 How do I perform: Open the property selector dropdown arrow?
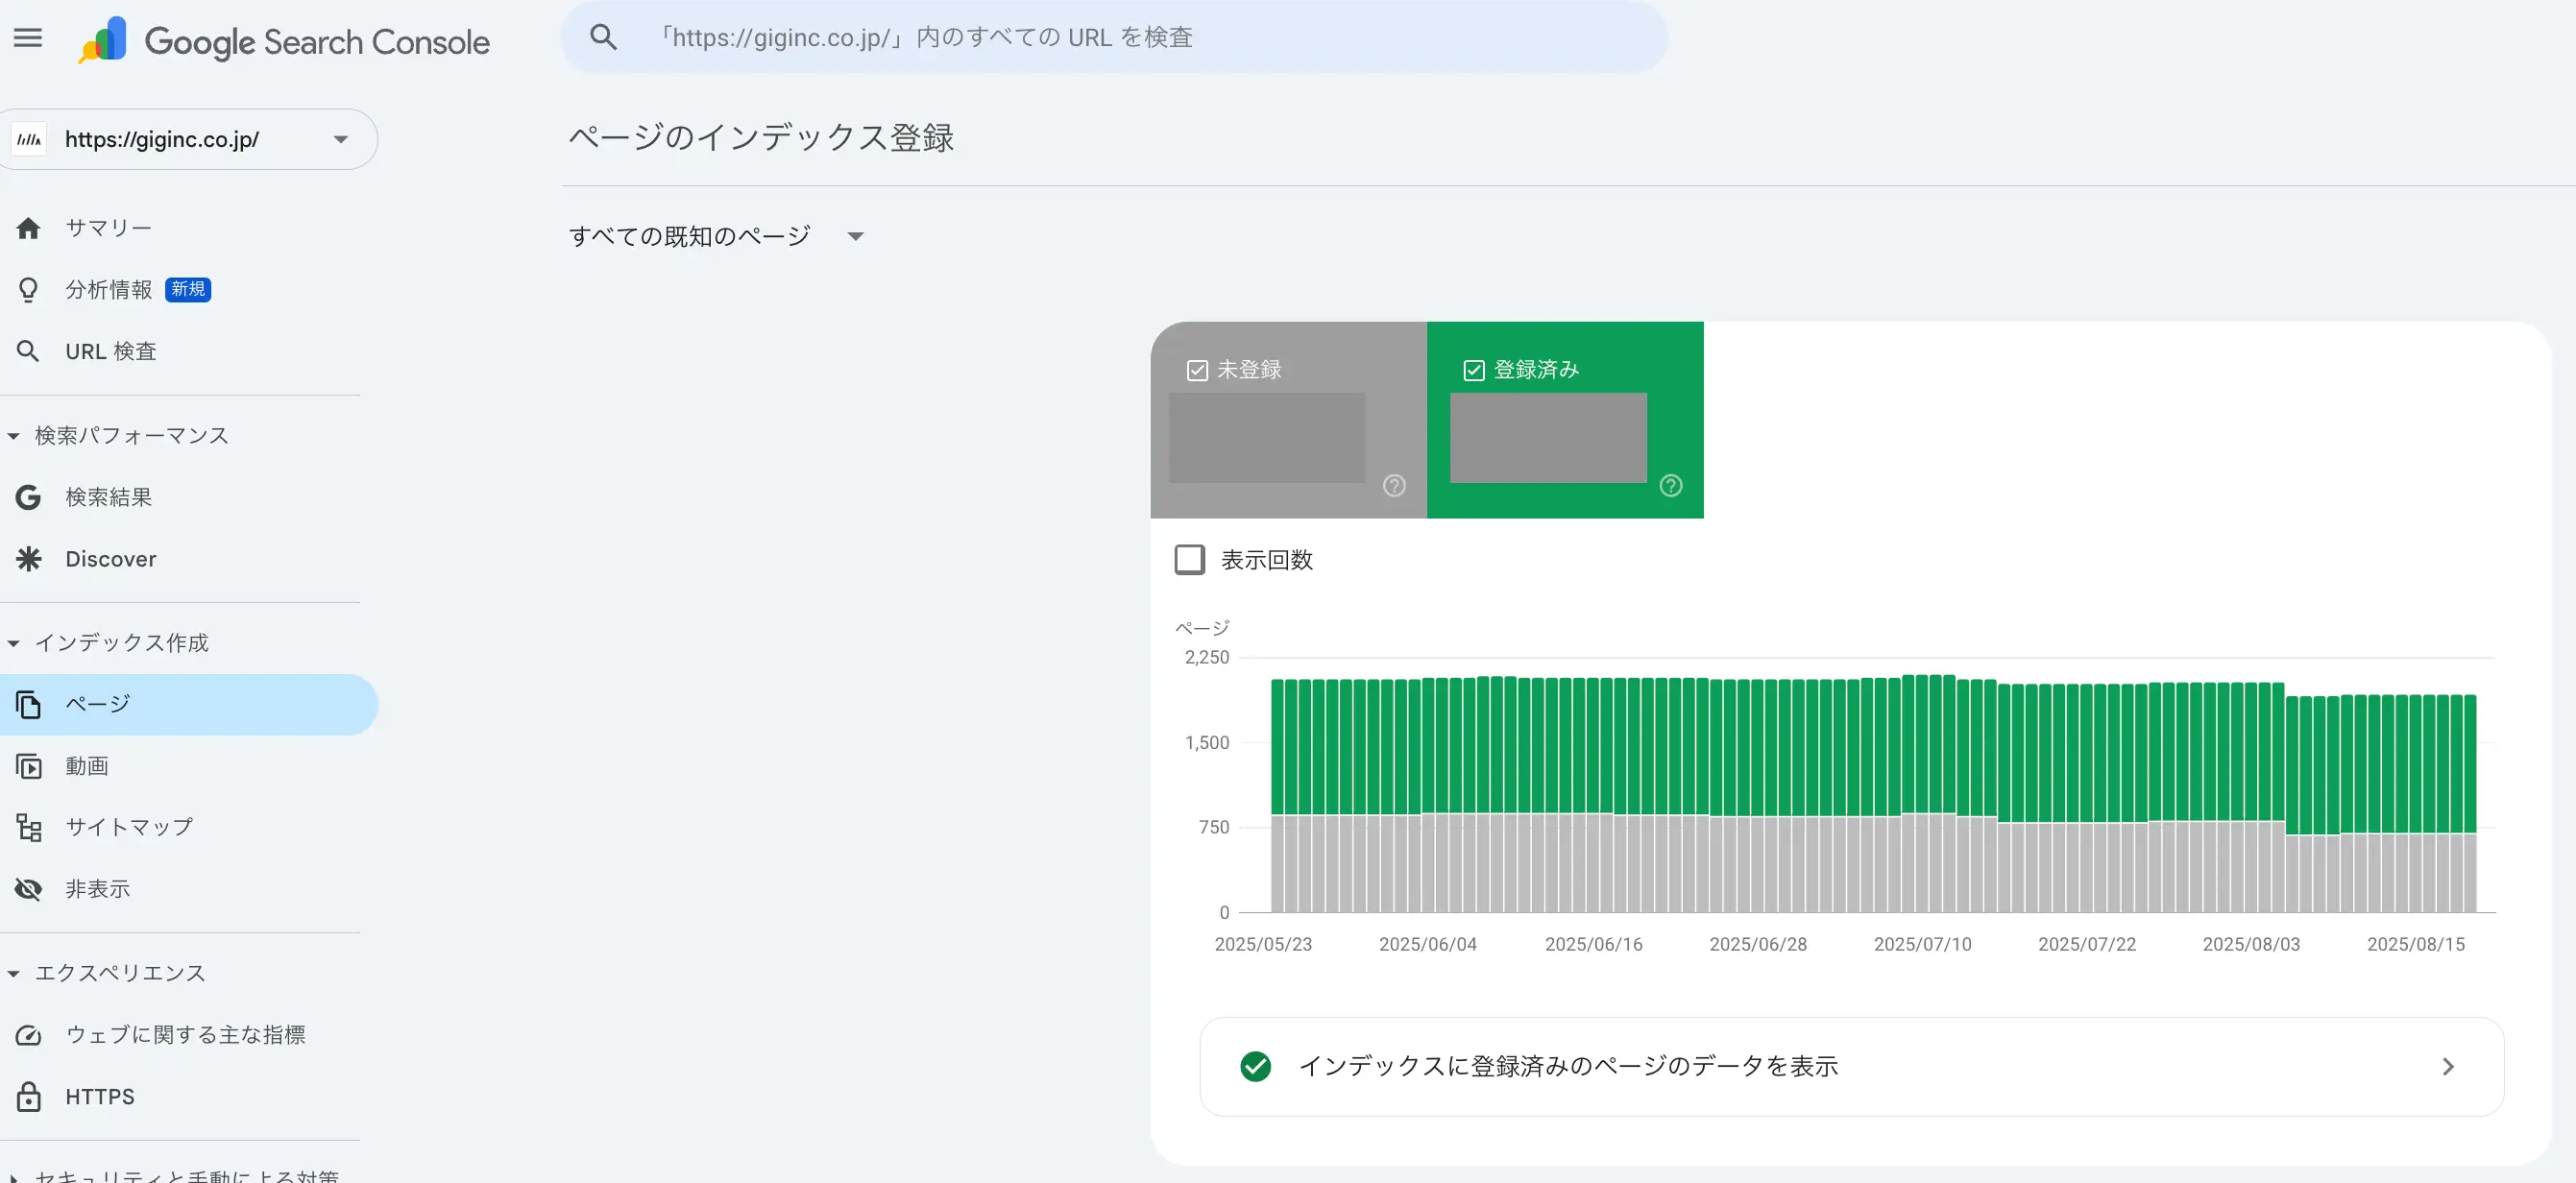point(341,140)
